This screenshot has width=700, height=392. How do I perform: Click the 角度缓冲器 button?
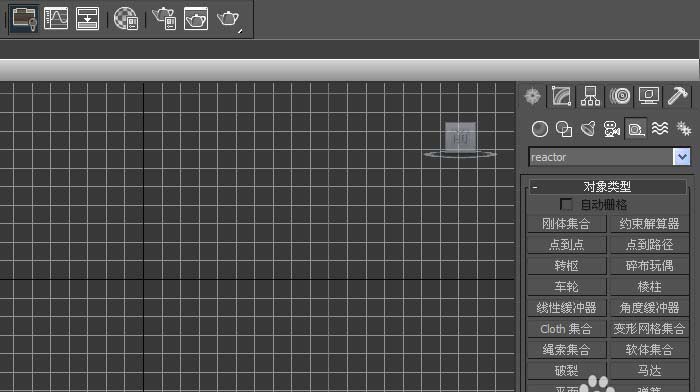[x=649, y=308]
